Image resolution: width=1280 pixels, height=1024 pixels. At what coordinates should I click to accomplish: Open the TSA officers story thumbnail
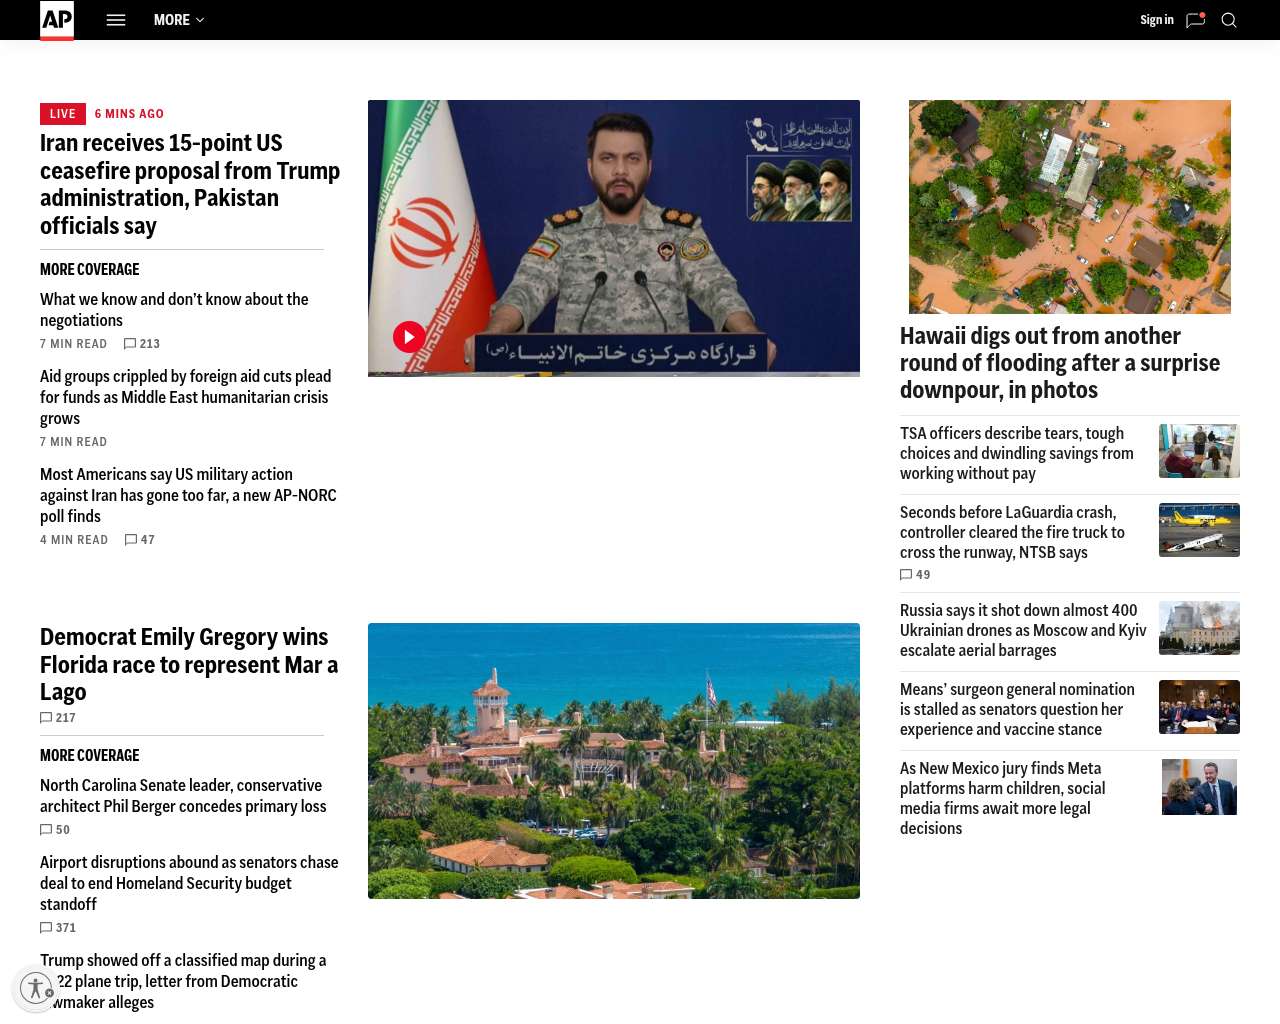(1199, 451)
